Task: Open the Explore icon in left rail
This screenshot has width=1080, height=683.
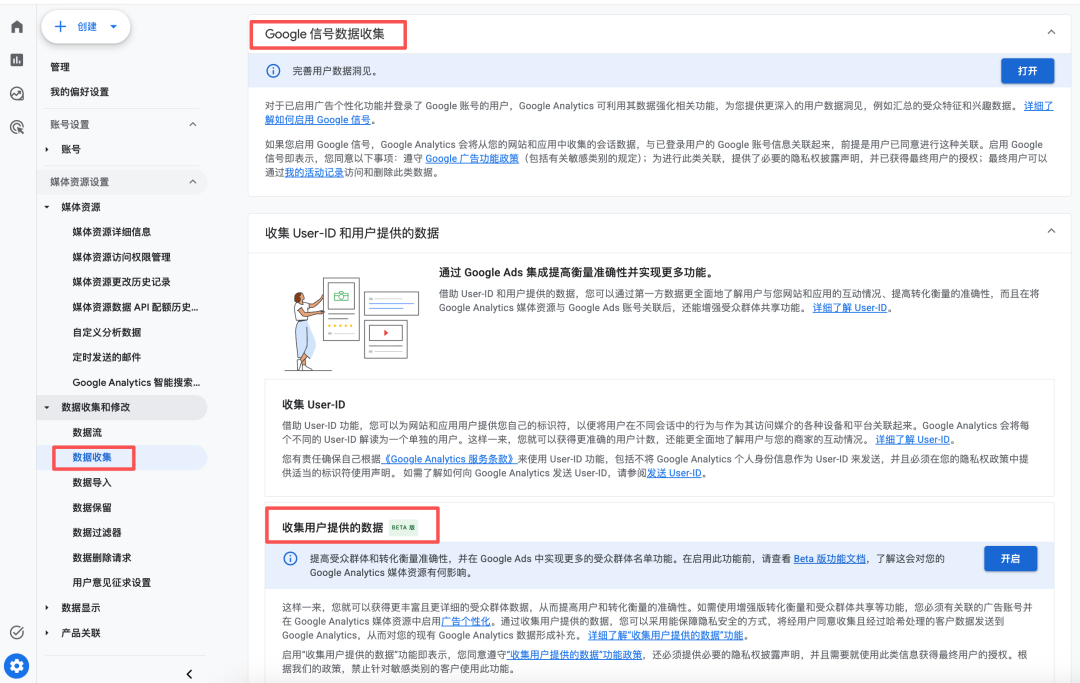Action: 17,94
